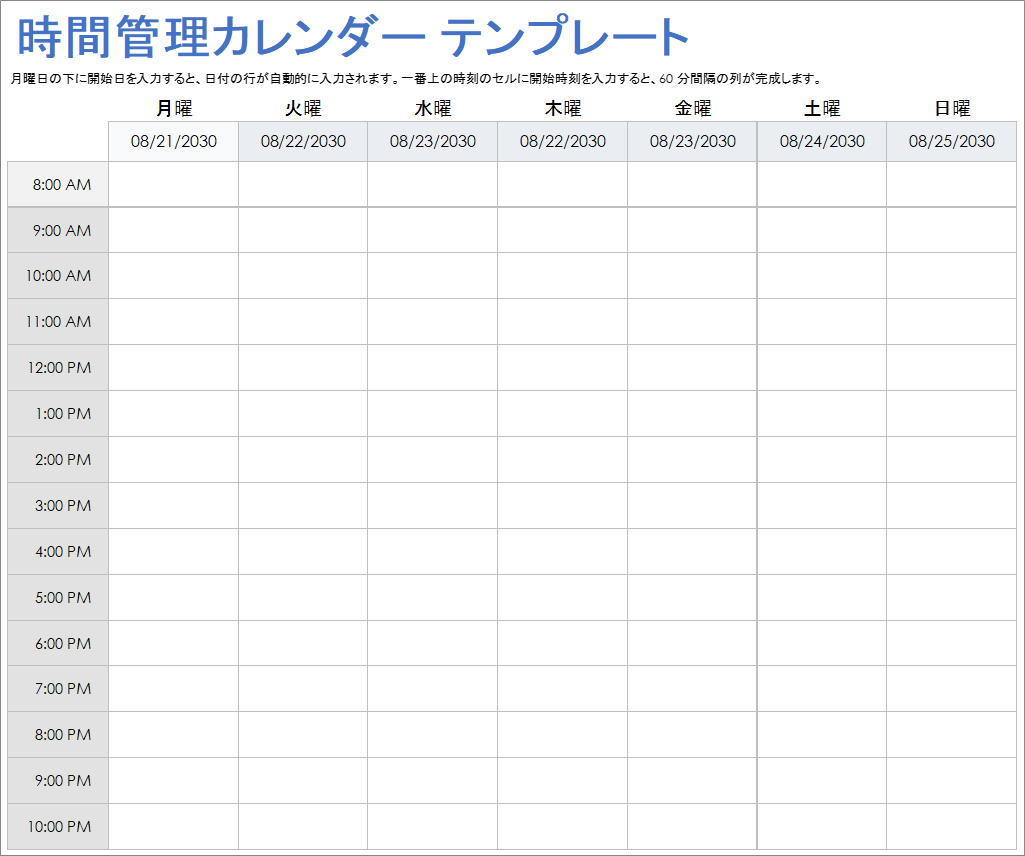
Task: Select the 08/24/2030 date cell
Action: [x=822, y=141]
